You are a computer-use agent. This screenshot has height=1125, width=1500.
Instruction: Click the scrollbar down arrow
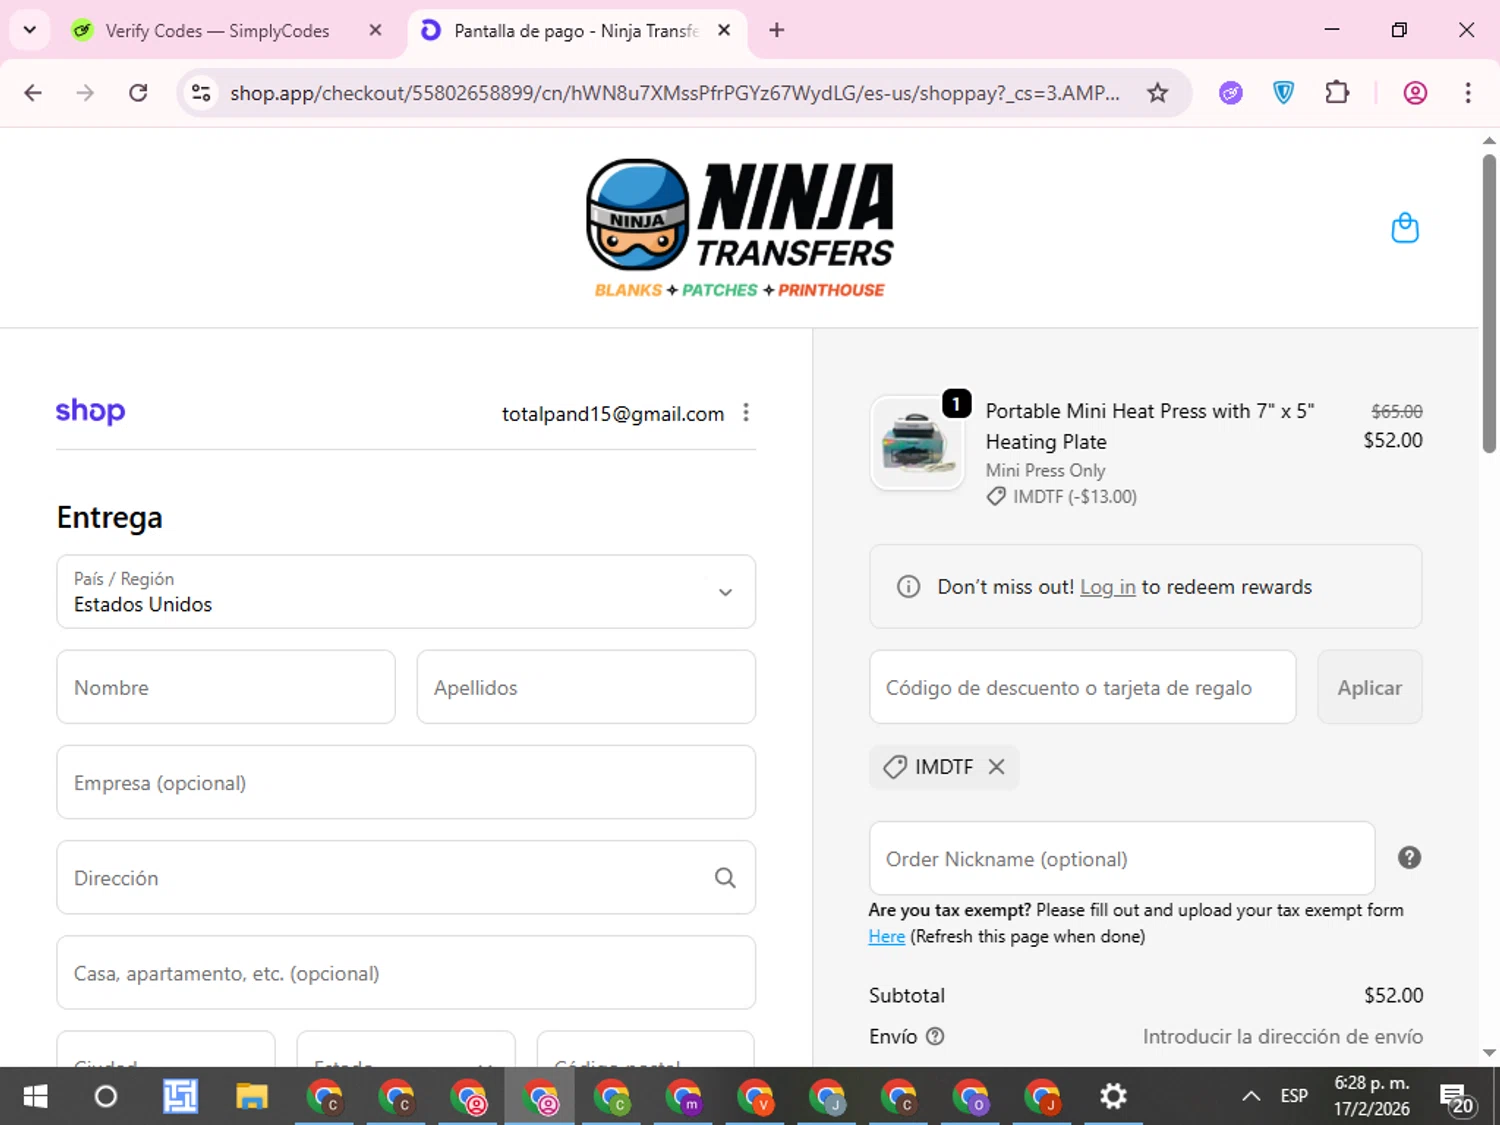[1489, 1052]
